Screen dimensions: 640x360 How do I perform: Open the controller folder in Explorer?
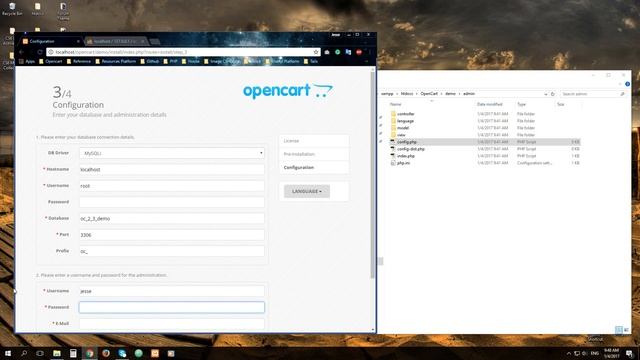click(402, 114)
